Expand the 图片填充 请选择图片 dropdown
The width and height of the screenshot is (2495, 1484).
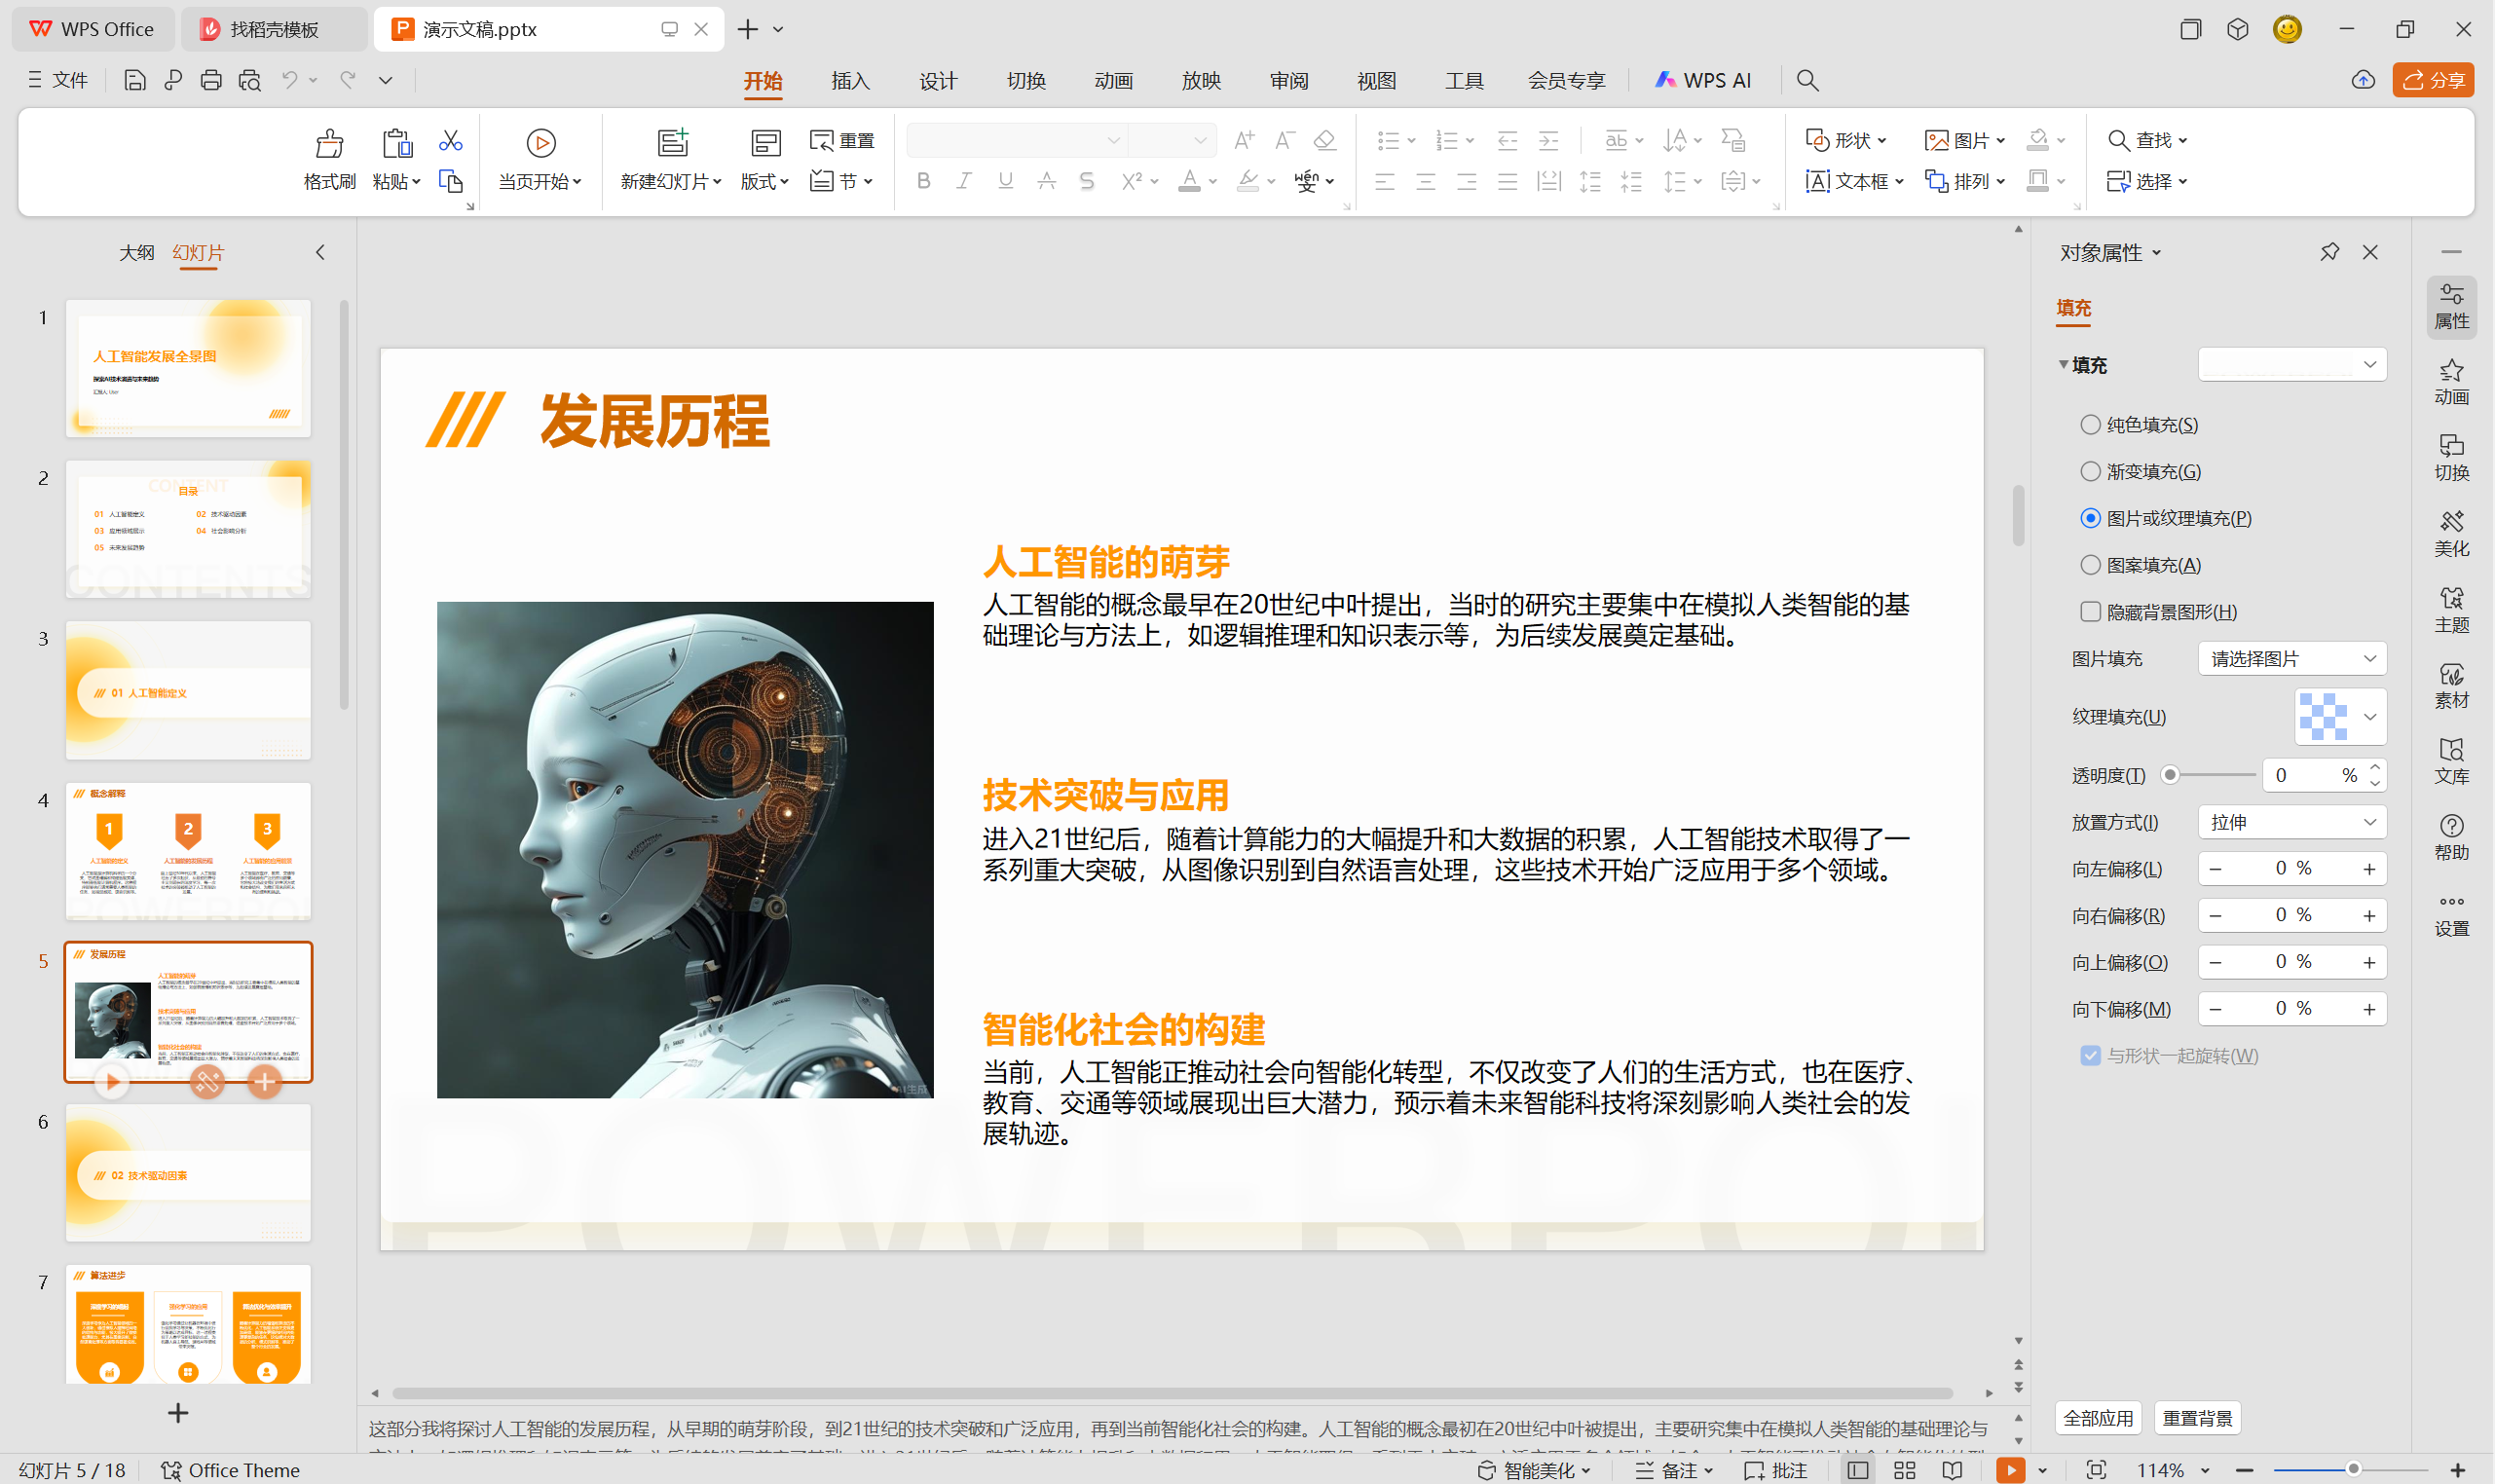(2291, 658)
